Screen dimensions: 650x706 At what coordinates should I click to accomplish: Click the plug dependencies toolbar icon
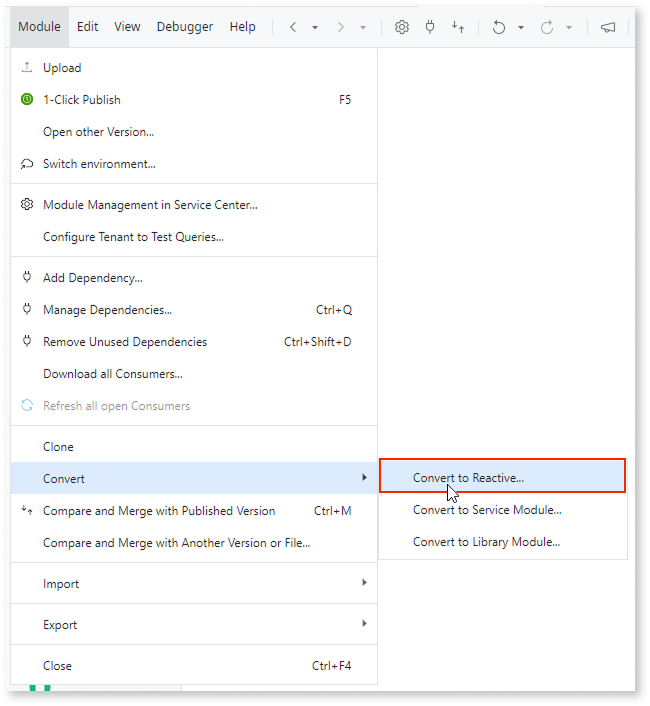point(430,27)
